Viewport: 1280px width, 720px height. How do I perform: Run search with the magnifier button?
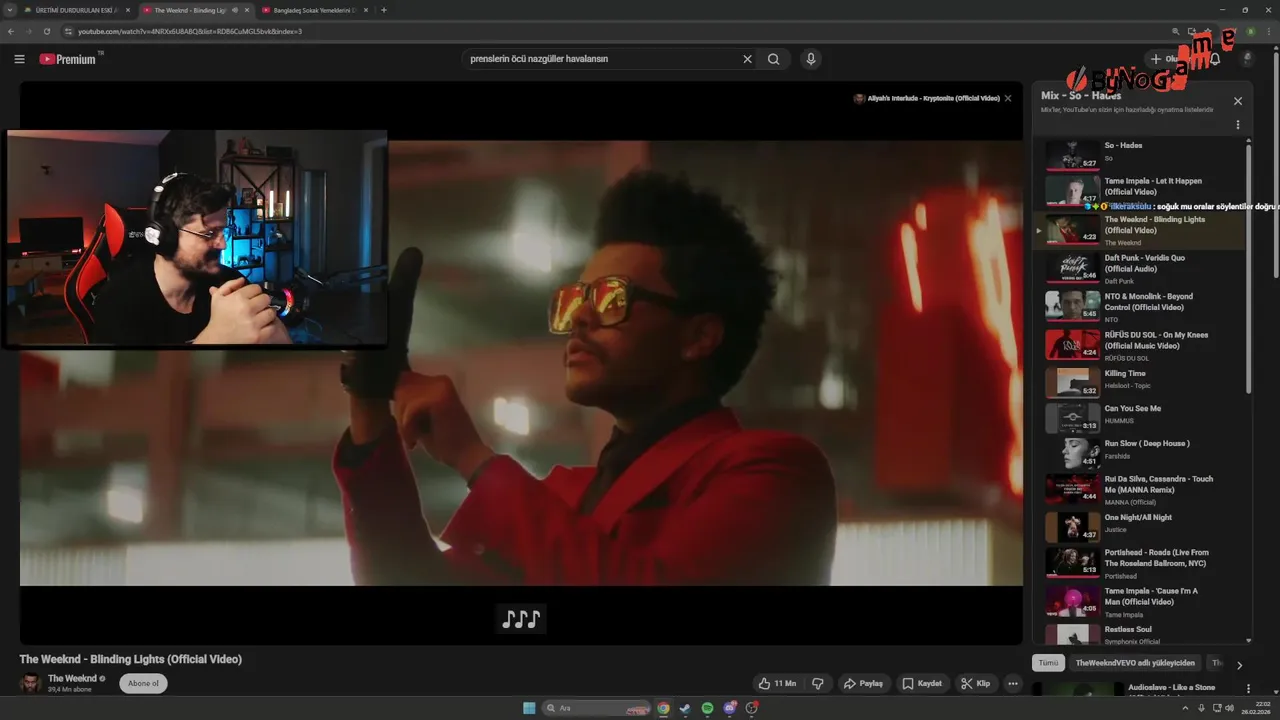774,59
